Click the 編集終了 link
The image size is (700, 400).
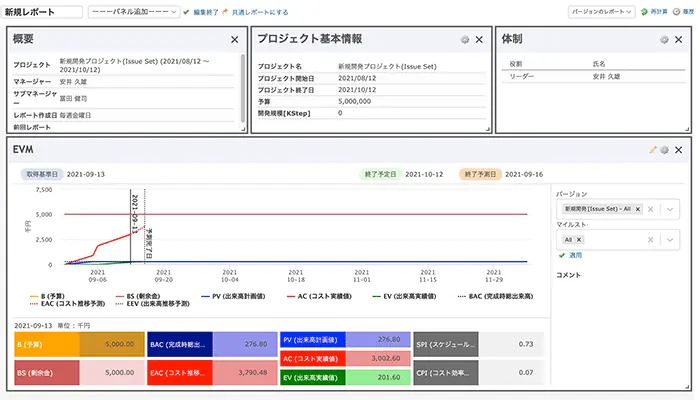click(205, 12)
